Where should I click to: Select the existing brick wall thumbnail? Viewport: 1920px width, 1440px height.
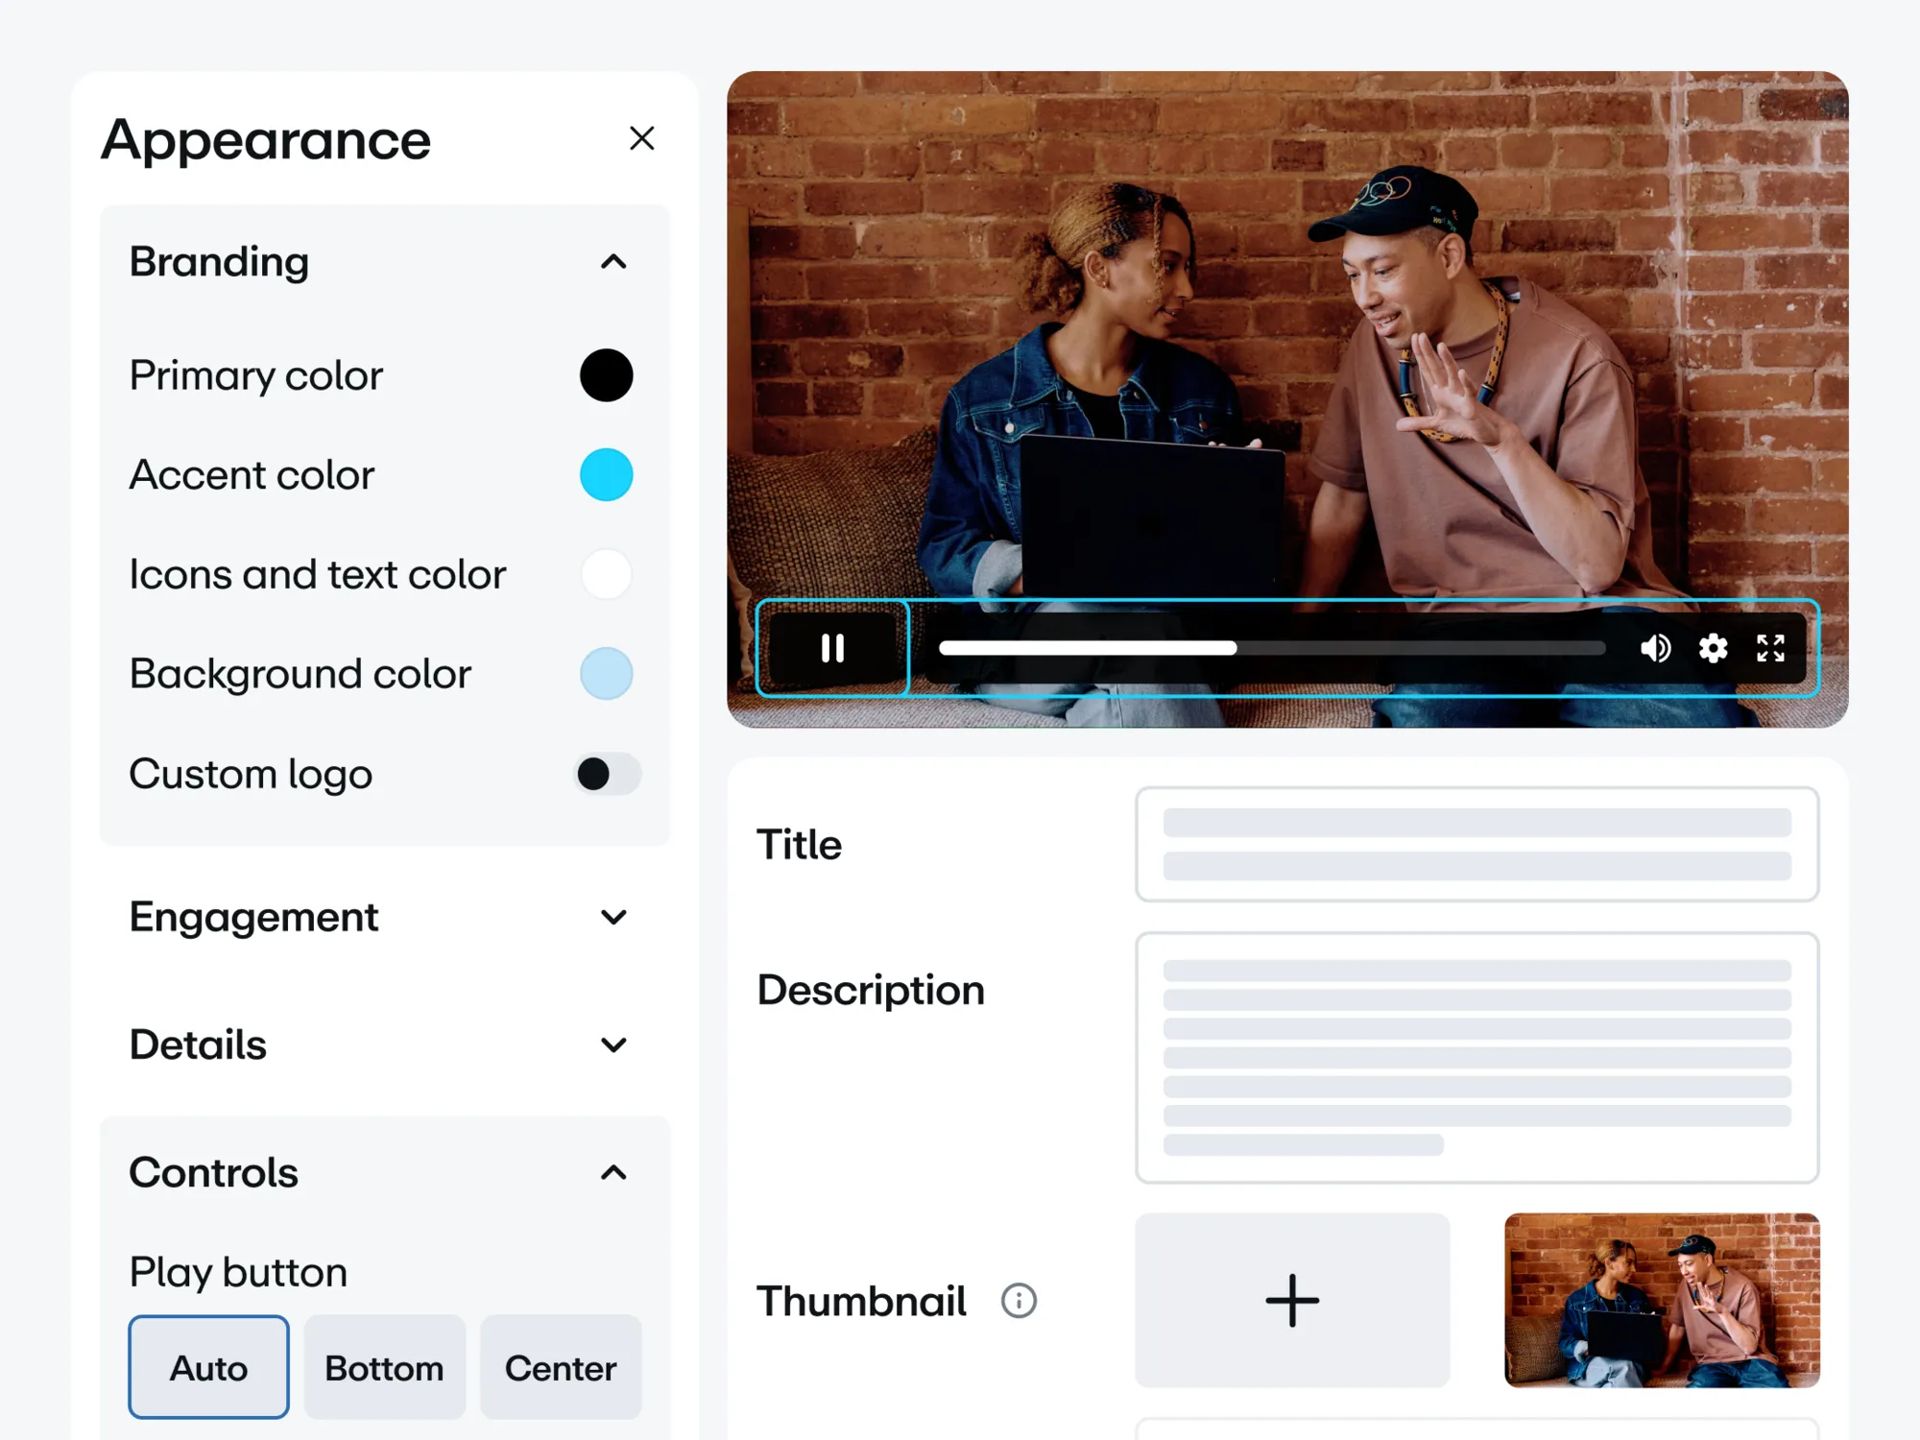click(1661, 1300)
